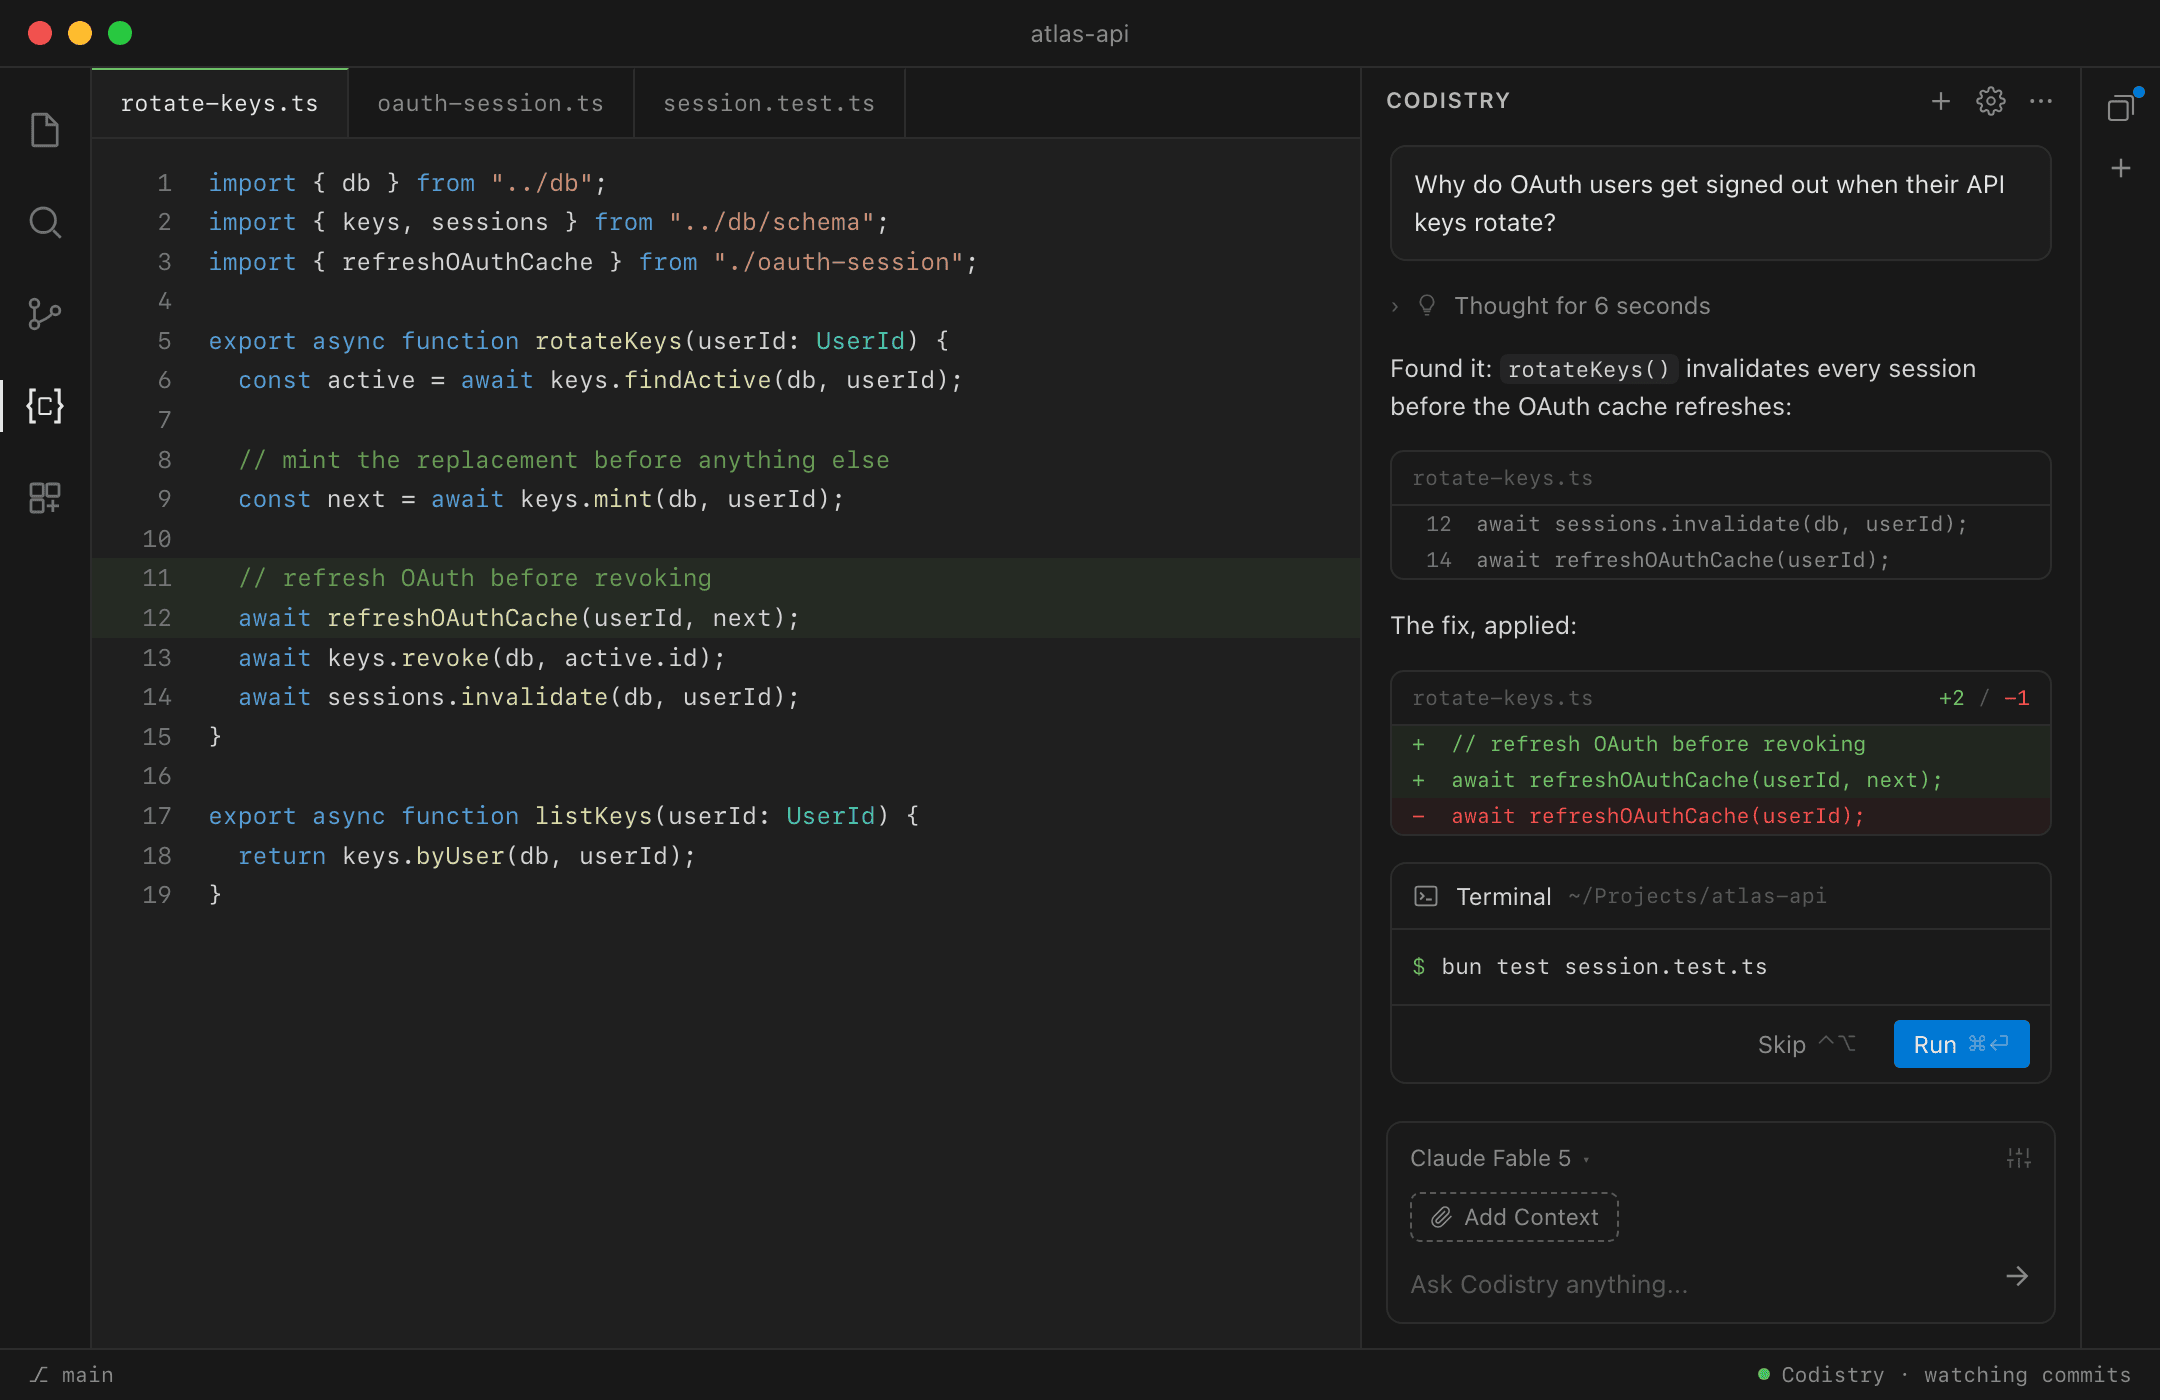The width and height of the screenshot is (2160, 1400).
Task: Click the 'atlas-api' window title
Action: 1080,34
